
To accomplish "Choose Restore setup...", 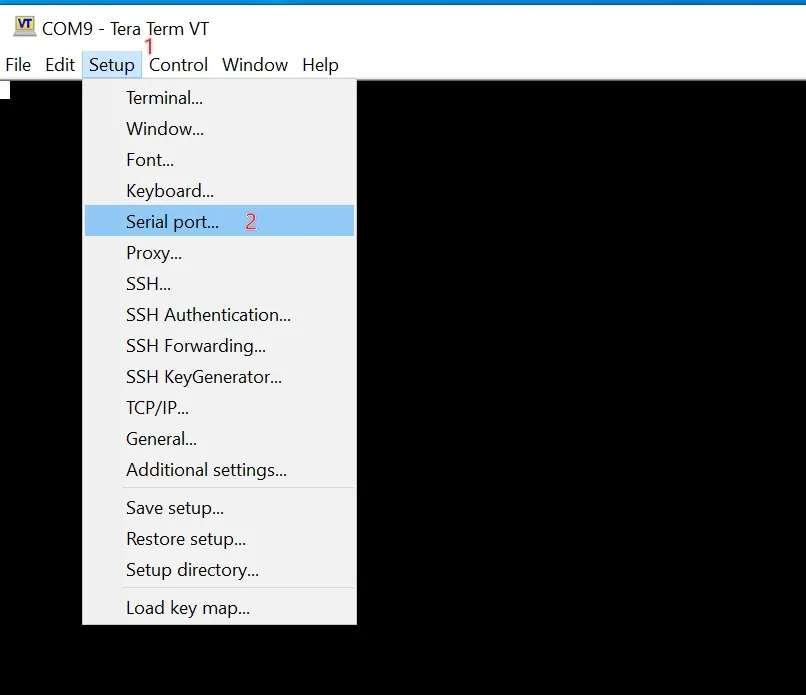I will [x=219, y=539].
